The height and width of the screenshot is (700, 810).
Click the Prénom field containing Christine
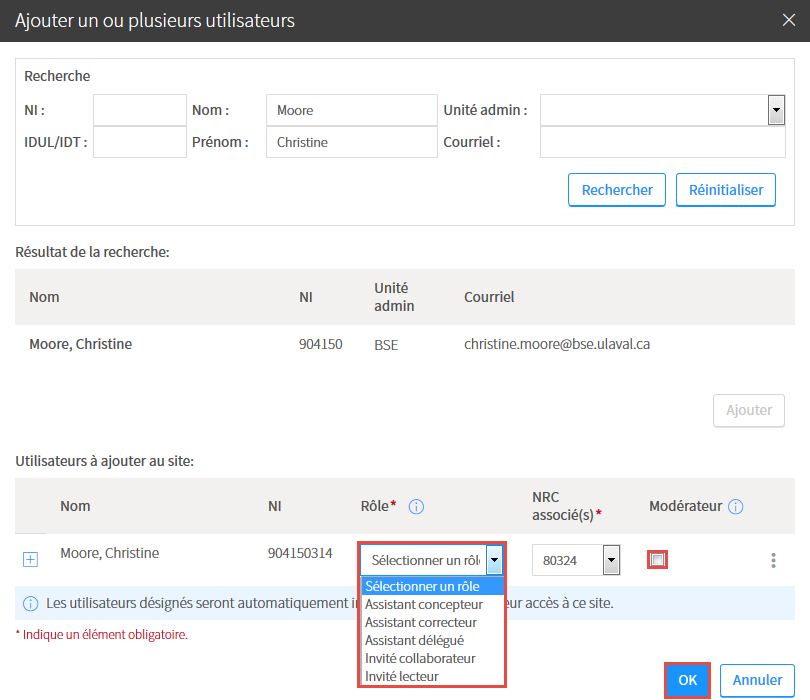pos(352,142)
